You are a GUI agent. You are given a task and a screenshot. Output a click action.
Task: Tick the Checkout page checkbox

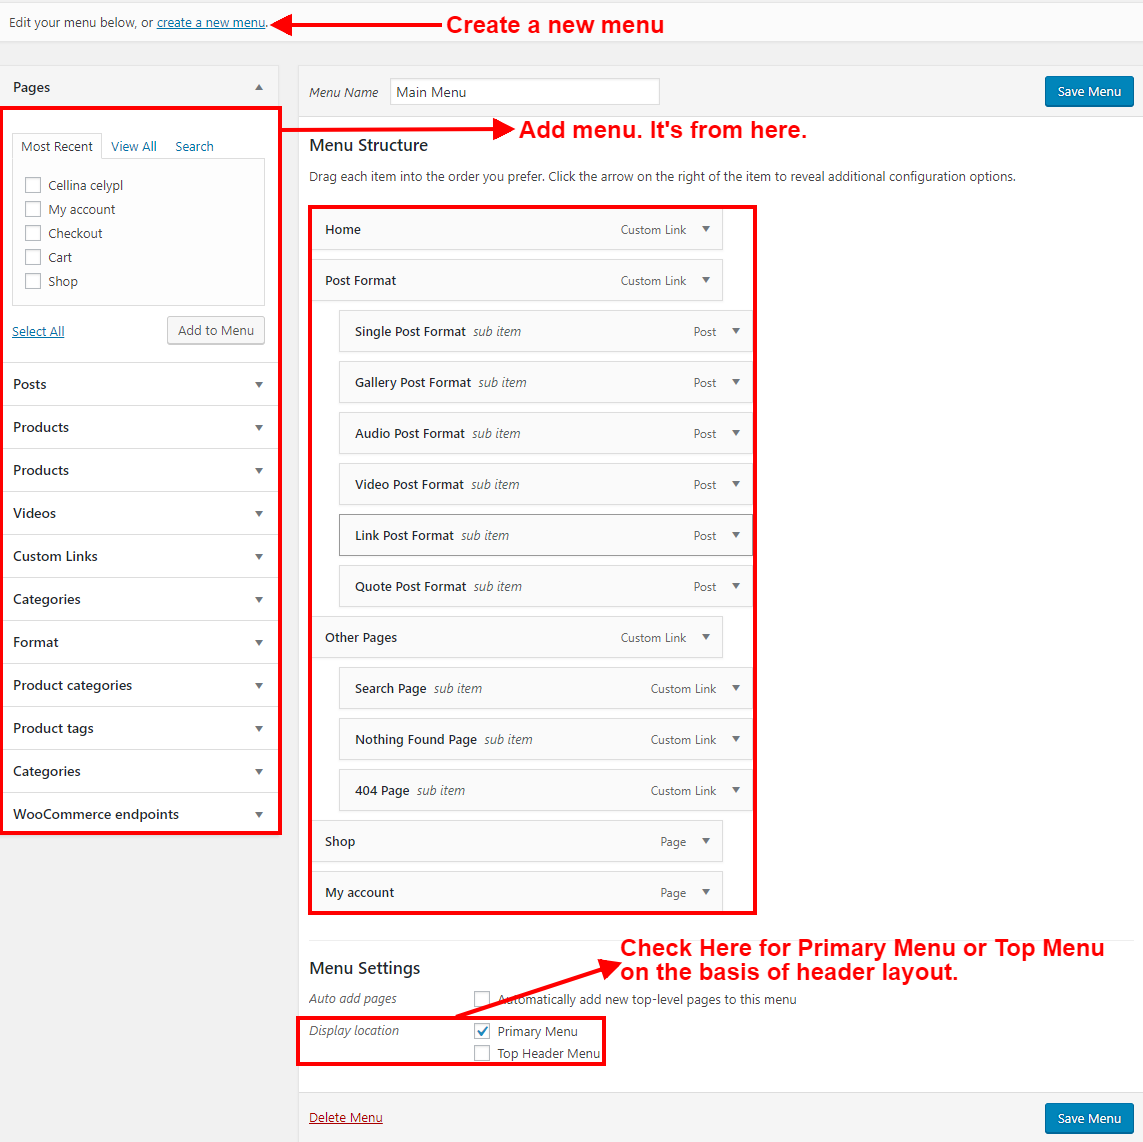[x=33, y=233]
